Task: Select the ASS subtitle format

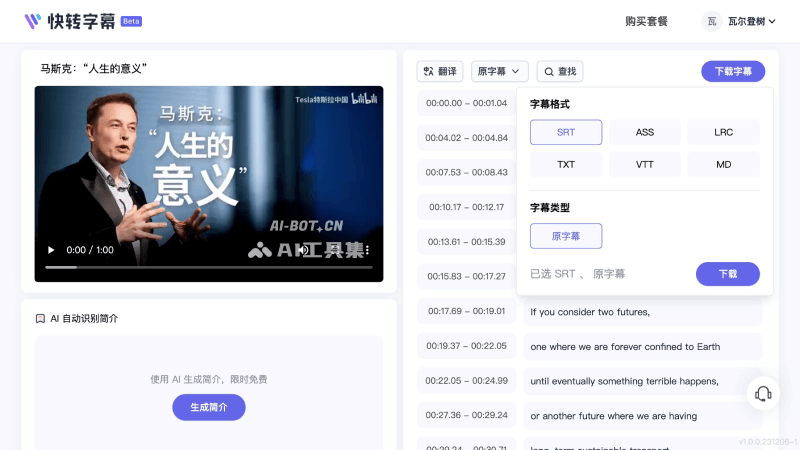Action: pos(645,132)
